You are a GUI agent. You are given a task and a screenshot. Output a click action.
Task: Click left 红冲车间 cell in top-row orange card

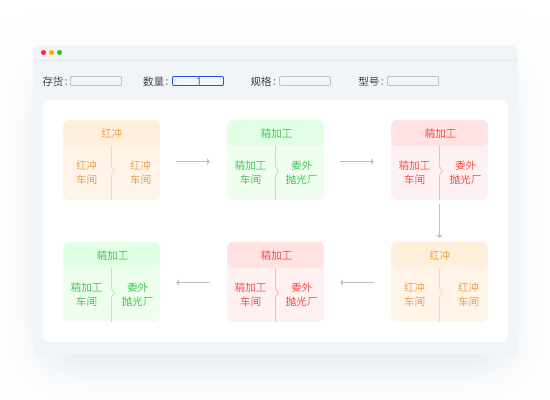86,172
